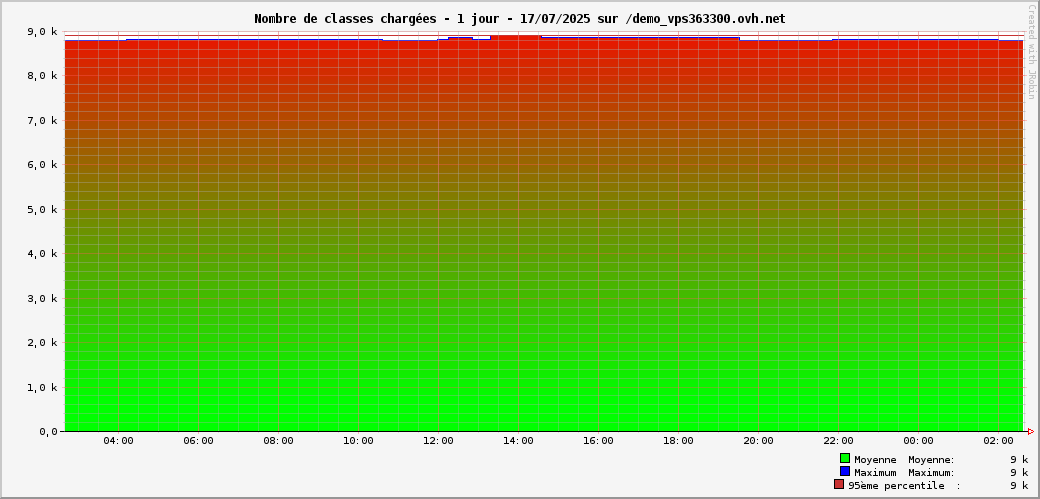This screenshot has height=499, width=1040.
Task: Click the 22:00 time axis label
Action: 838,441
